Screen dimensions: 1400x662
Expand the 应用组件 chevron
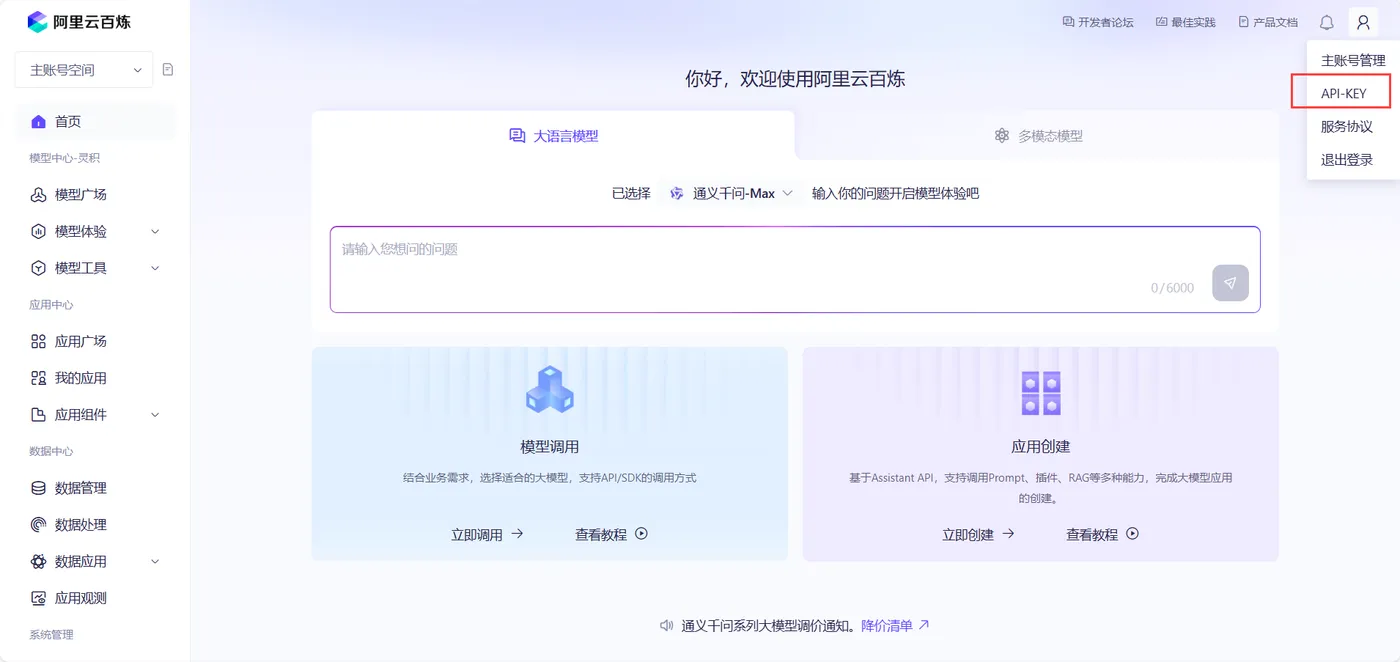[x=155, y=415]
